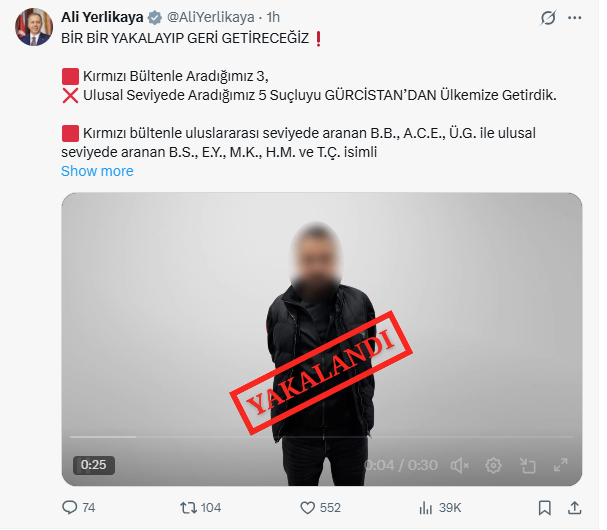Click the share upload icon
This screenshot has height=530, width=607.
point(574,508)
